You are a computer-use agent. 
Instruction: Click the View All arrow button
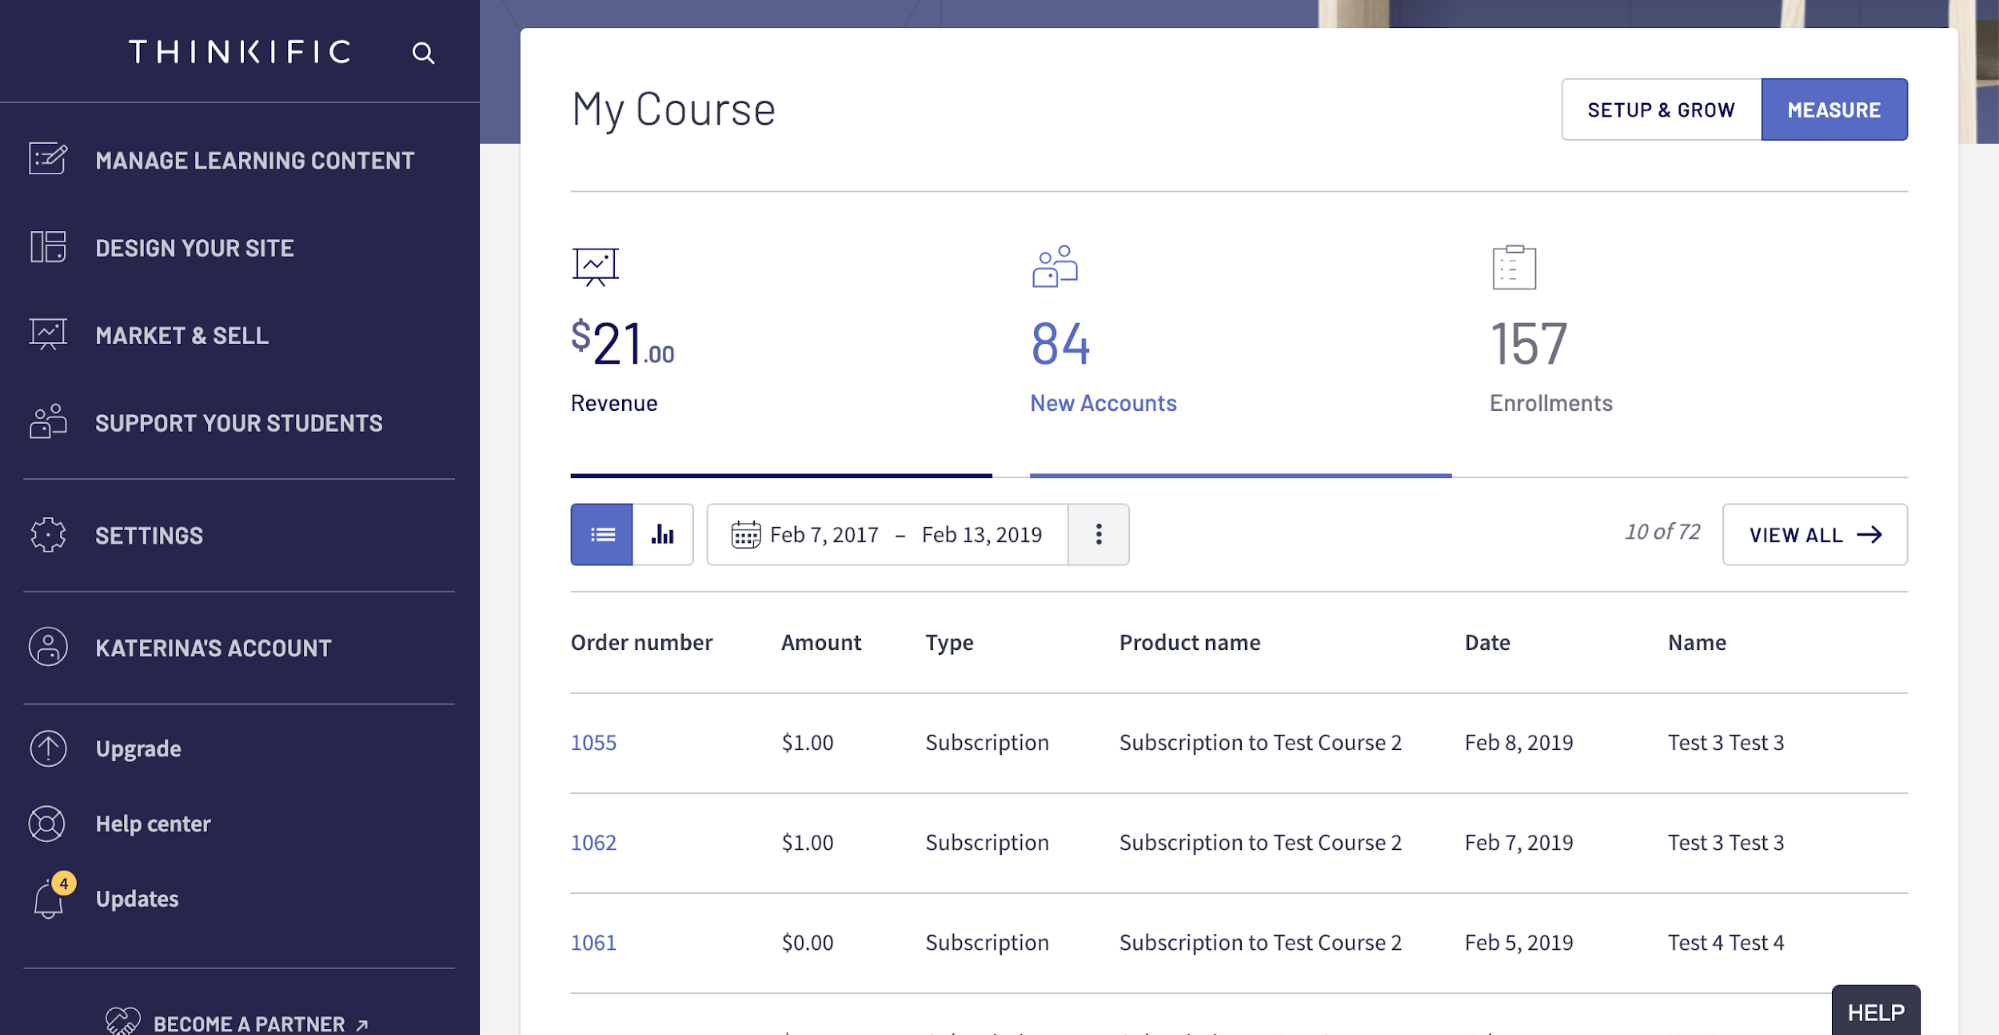(x=1814, y=534)
